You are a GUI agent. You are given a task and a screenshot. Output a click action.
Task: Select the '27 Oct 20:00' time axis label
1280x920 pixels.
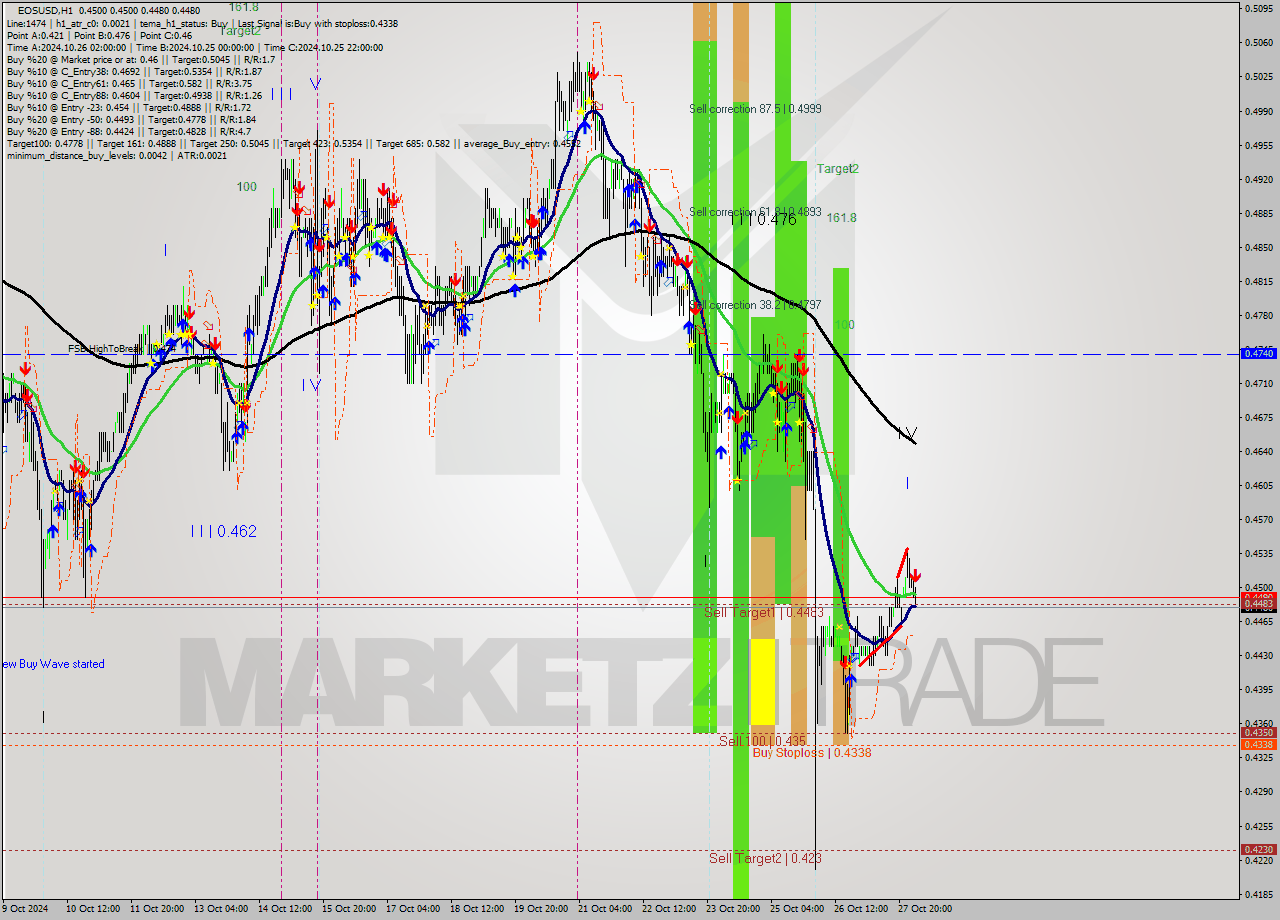pos(925,909)
